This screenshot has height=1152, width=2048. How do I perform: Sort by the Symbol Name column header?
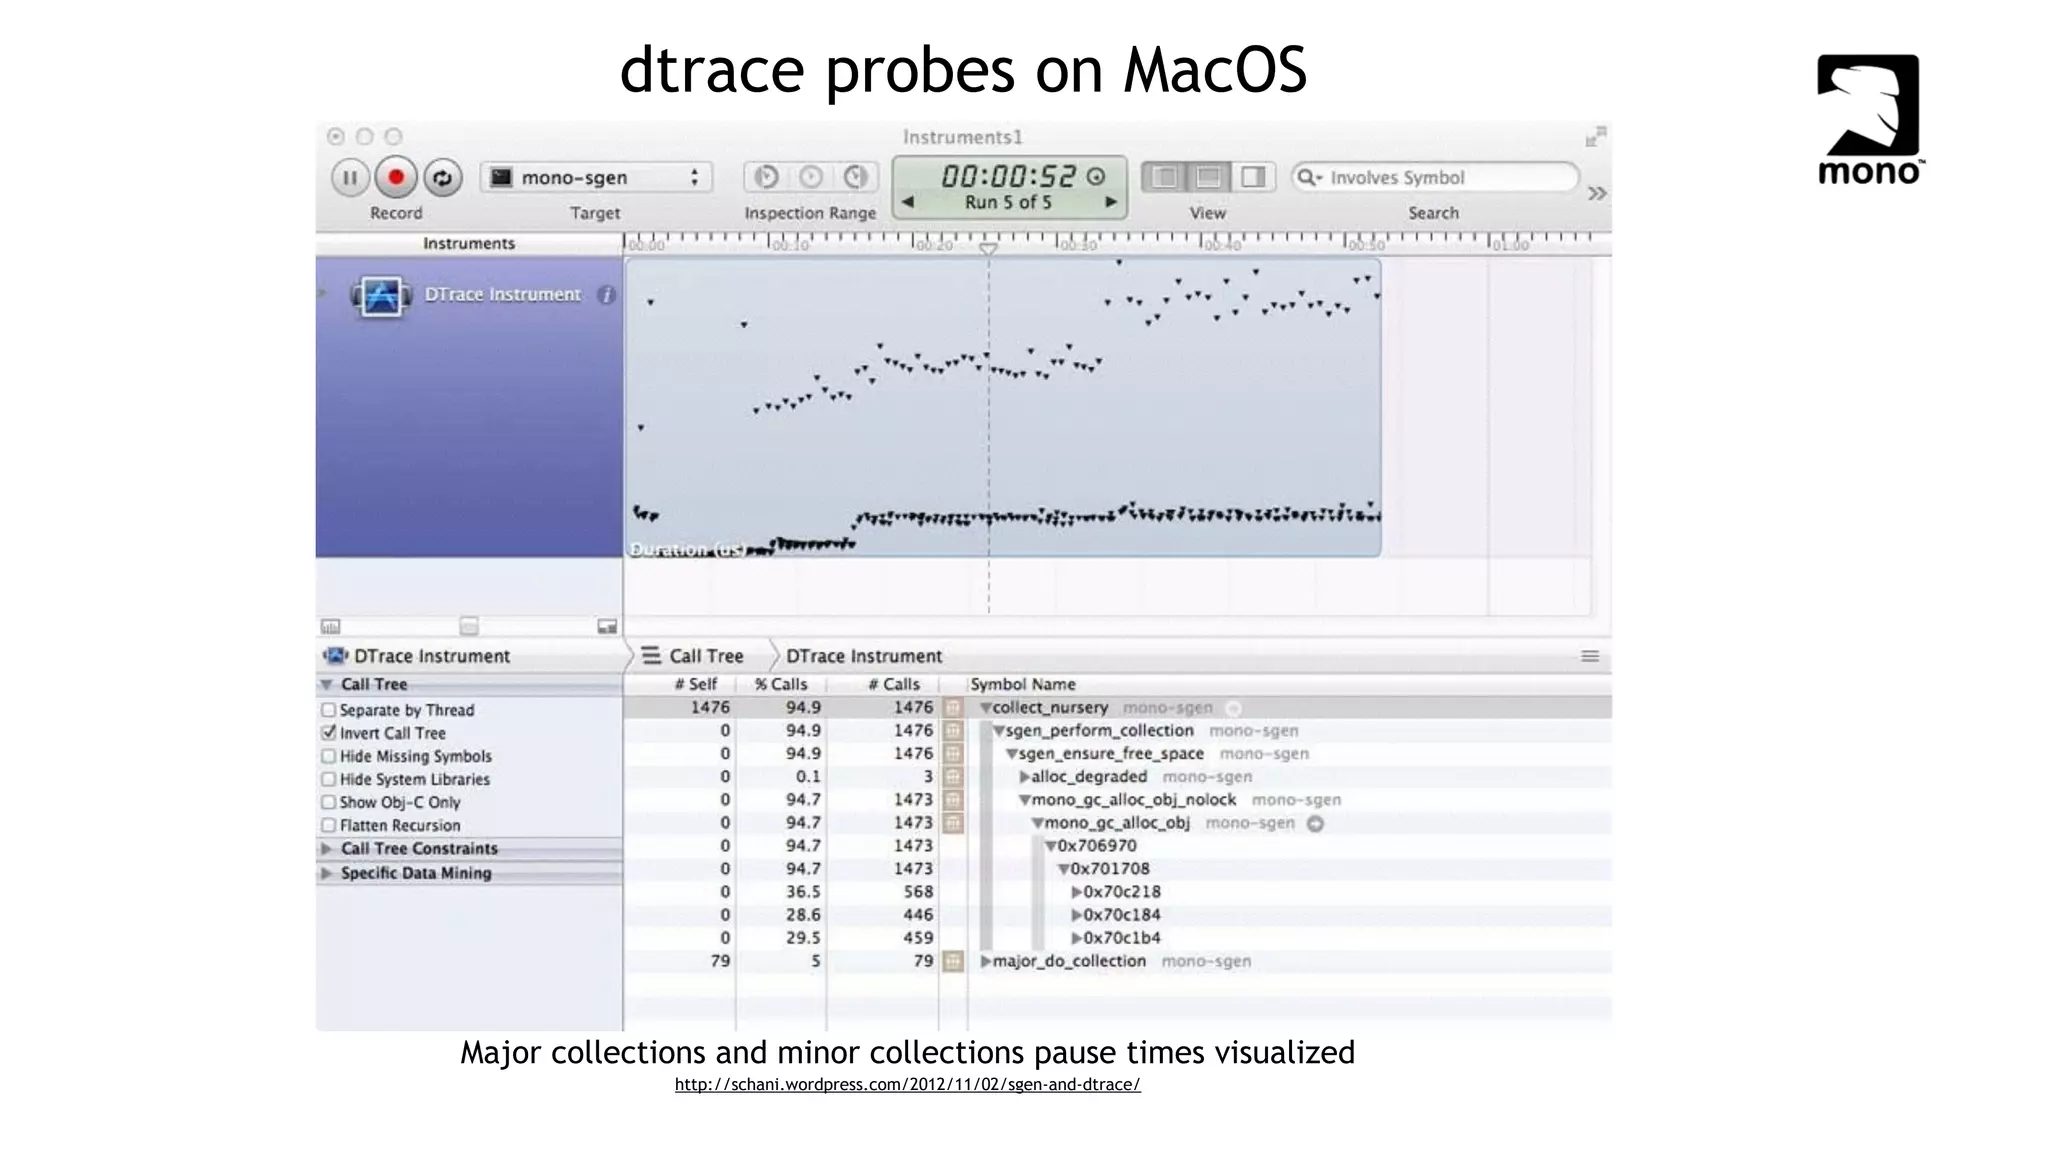click(1023, 685)
